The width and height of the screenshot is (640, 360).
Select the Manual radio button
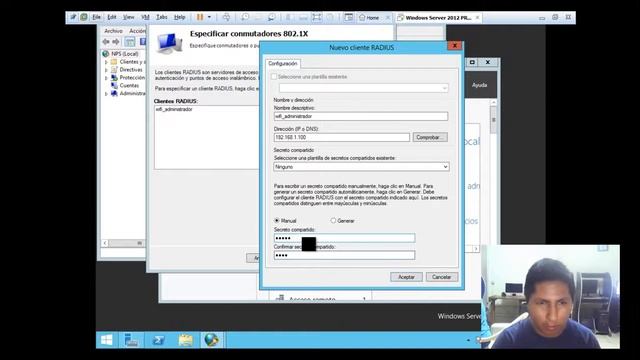(x=277, y=221)
